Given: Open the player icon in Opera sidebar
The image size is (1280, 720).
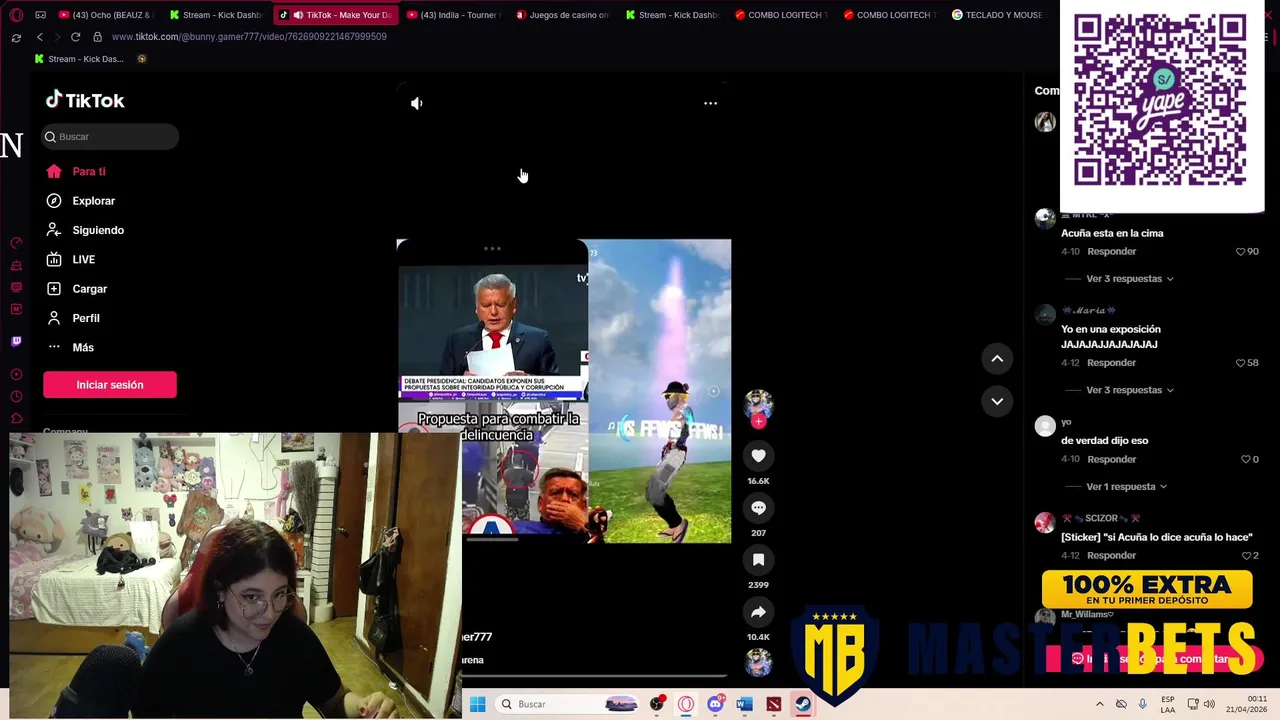Looking at the screenshot, I should [16, 374].
